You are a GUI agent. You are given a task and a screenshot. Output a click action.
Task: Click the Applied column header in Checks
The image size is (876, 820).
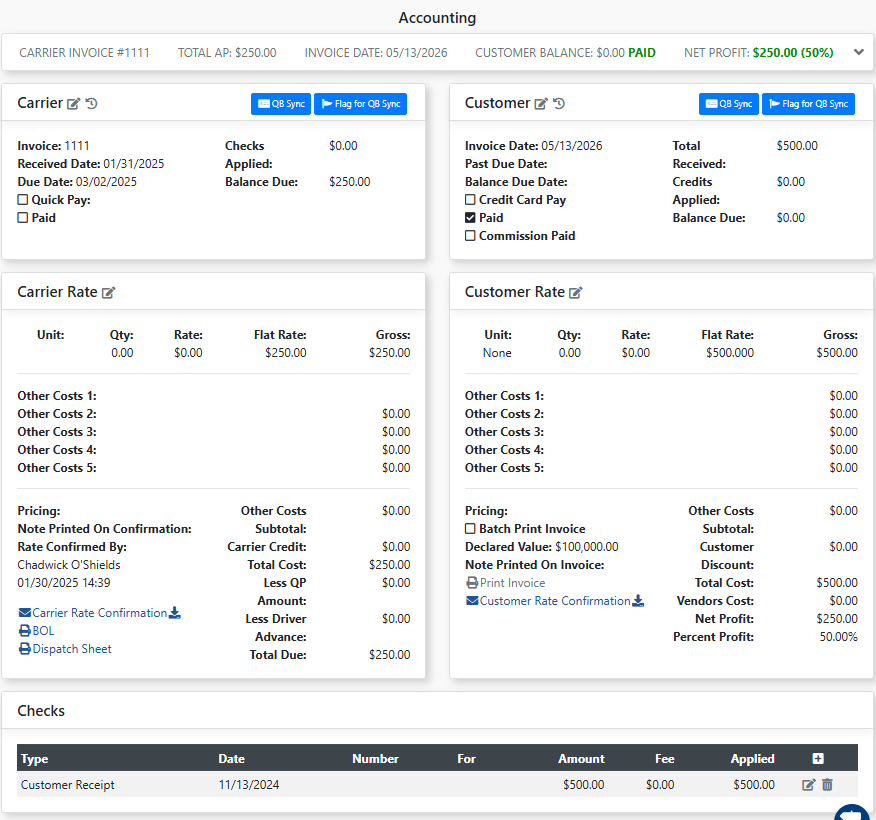pyautogui.click(x=753, y=759)
